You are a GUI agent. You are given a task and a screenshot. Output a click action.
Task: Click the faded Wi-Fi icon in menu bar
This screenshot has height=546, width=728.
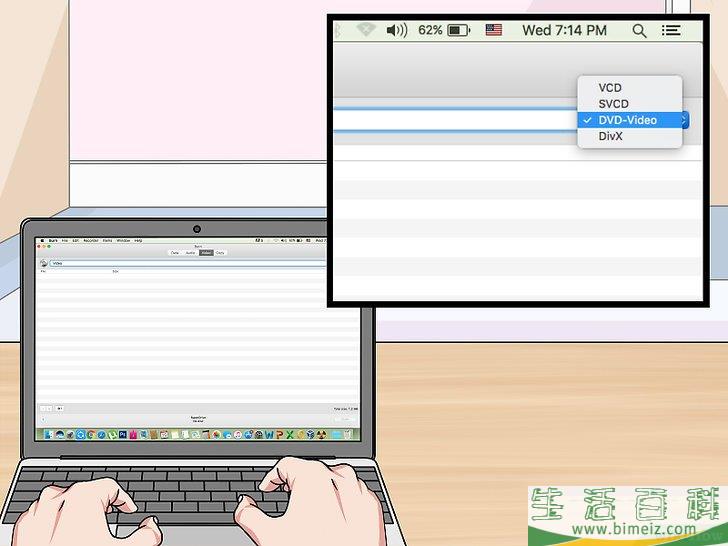(366, 30)
